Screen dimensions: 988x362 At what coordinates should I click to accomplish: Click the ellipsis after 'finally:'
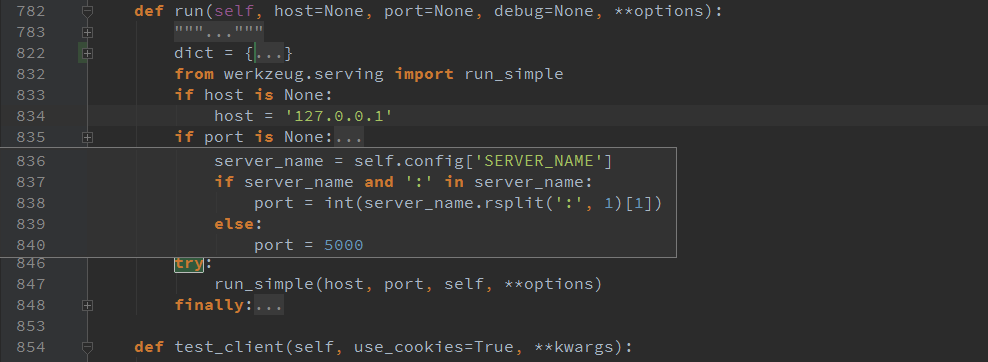(268, 305)
